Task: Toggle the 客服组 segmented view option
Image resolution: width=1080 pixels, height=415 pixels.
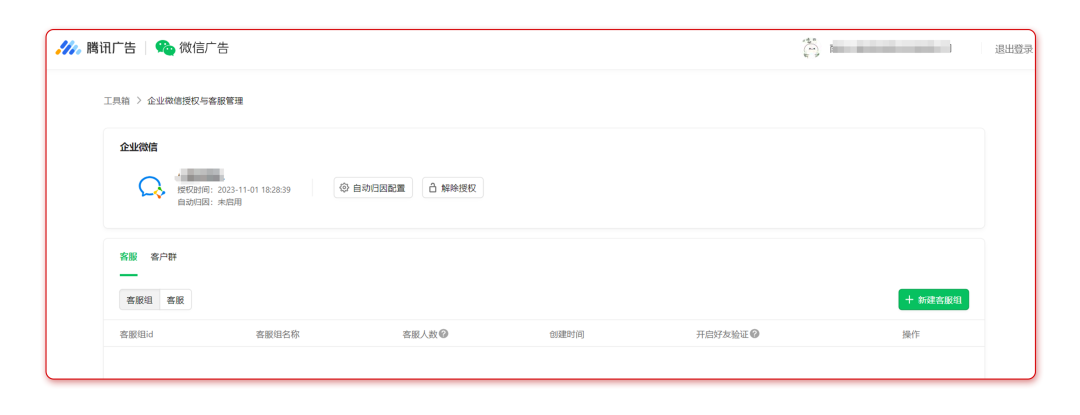Action: [139, 300]
